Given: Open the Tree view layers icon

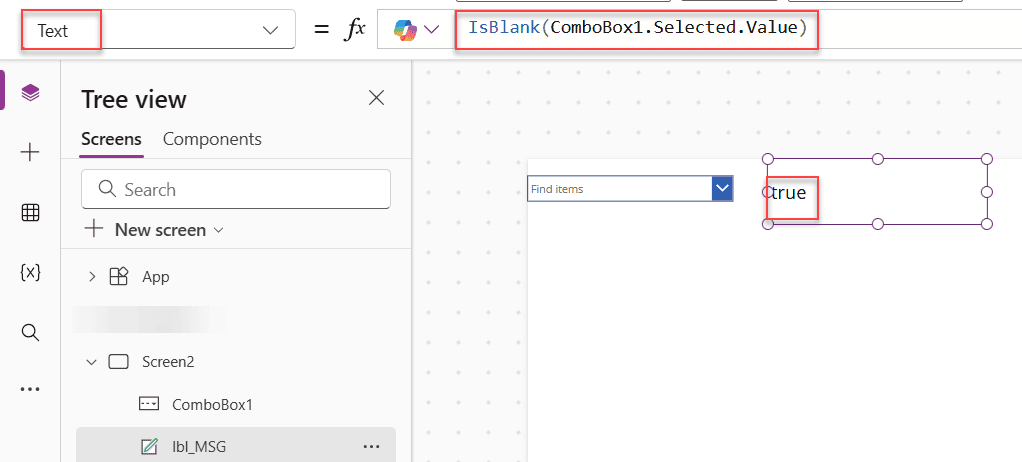Looking at the screenshot, I should coord(30,93).
